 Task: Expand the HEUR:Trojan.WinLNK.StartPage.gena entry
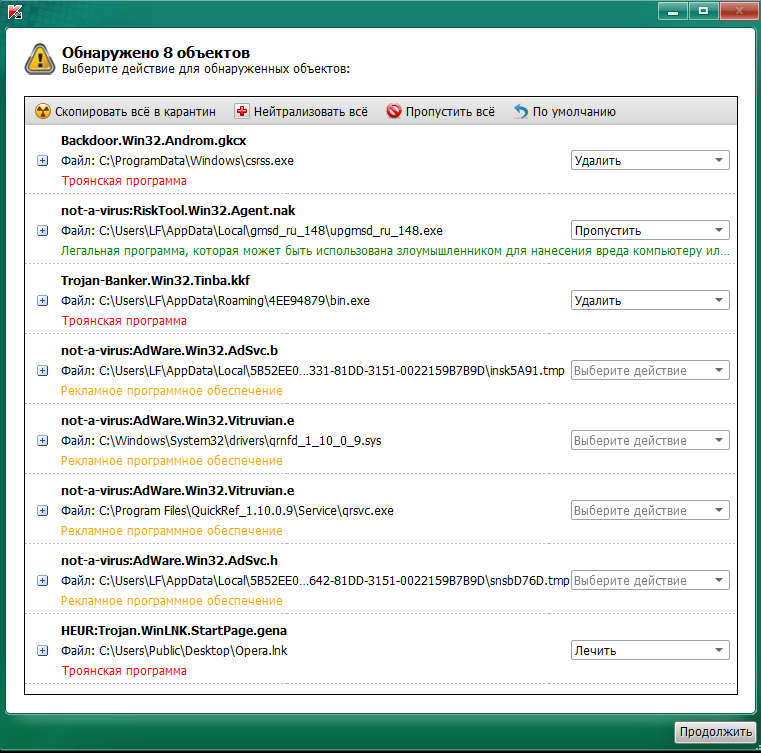43,651
